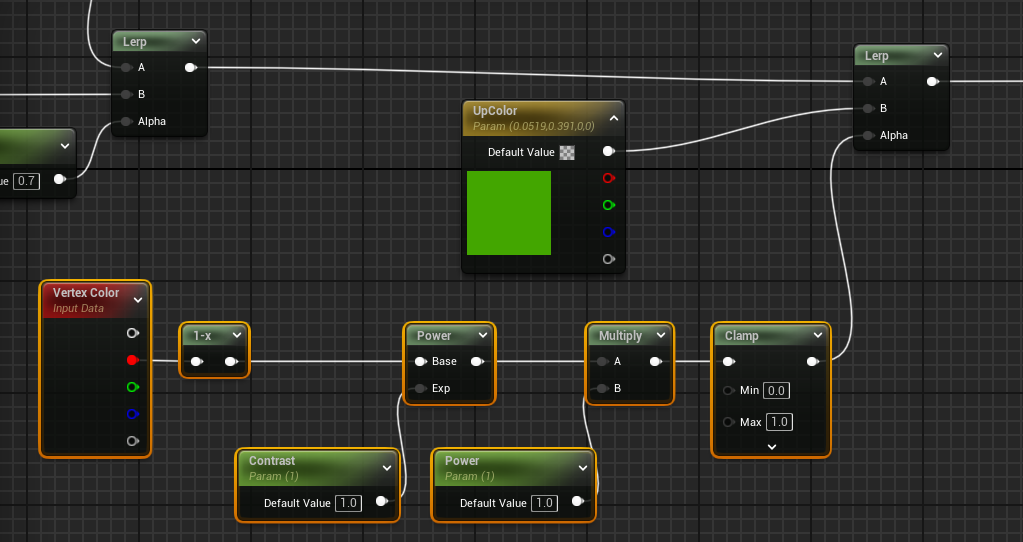Click the green output pin on Vertex Color

[132, 387]
